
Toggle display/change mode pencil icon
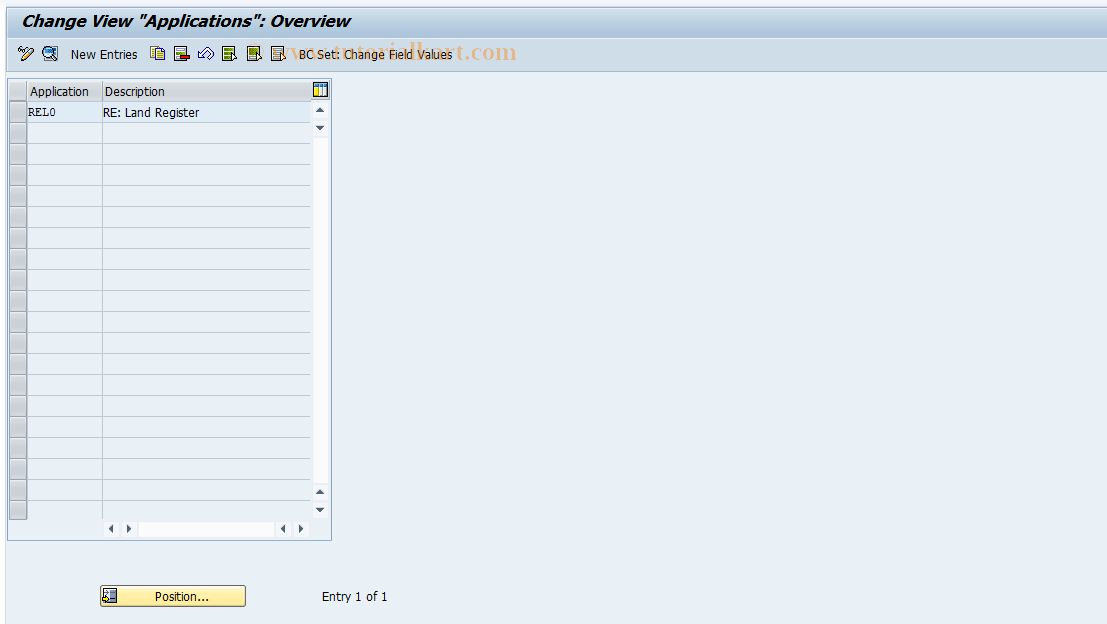point(25,54)
